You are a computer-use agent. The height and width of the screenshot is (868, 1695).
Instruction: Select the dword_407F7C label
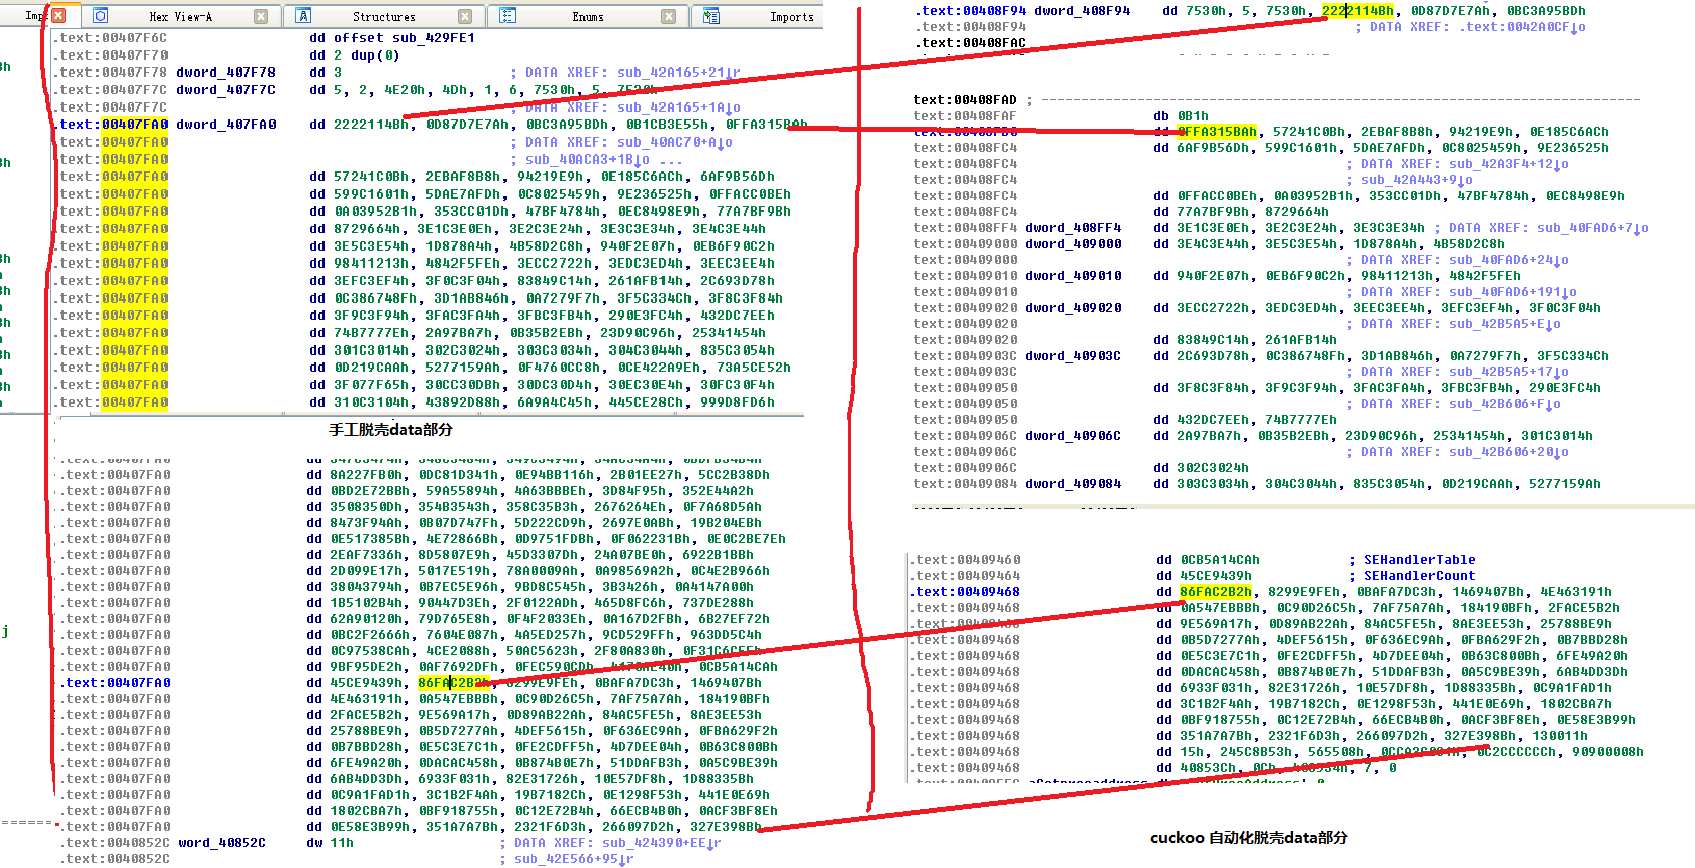(225, 90)
